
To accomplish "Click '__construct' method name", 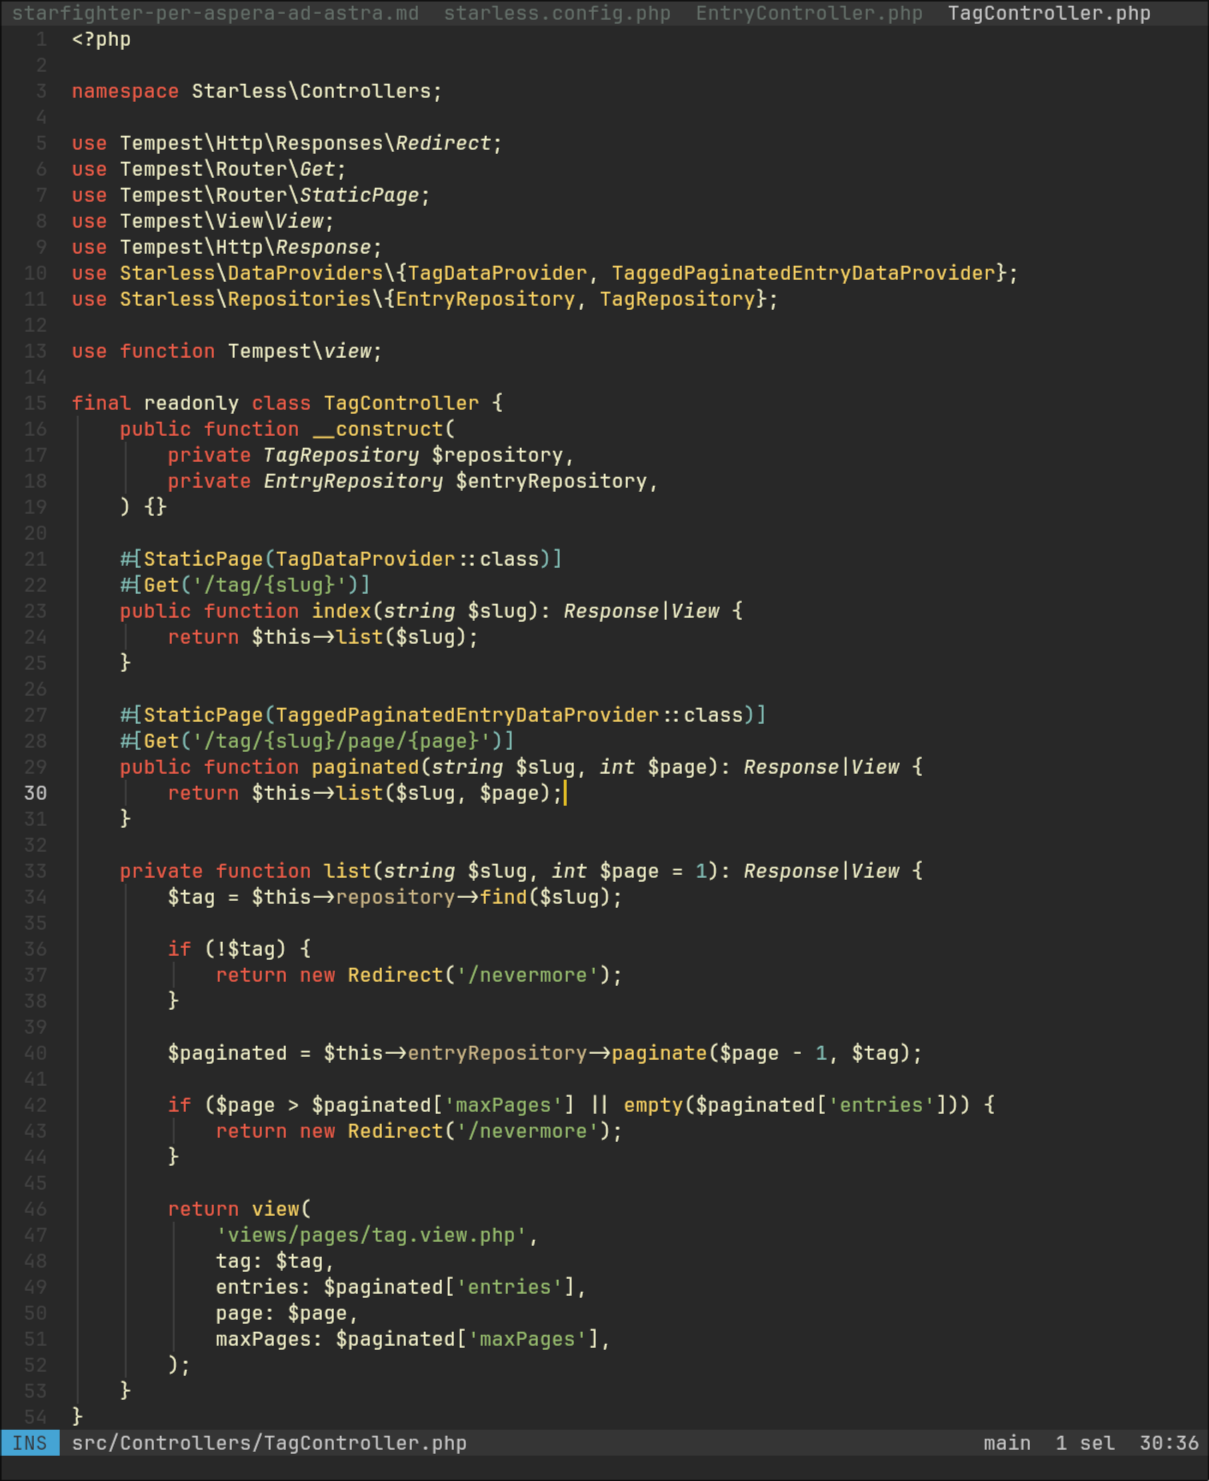I will [x=377, y=429].
